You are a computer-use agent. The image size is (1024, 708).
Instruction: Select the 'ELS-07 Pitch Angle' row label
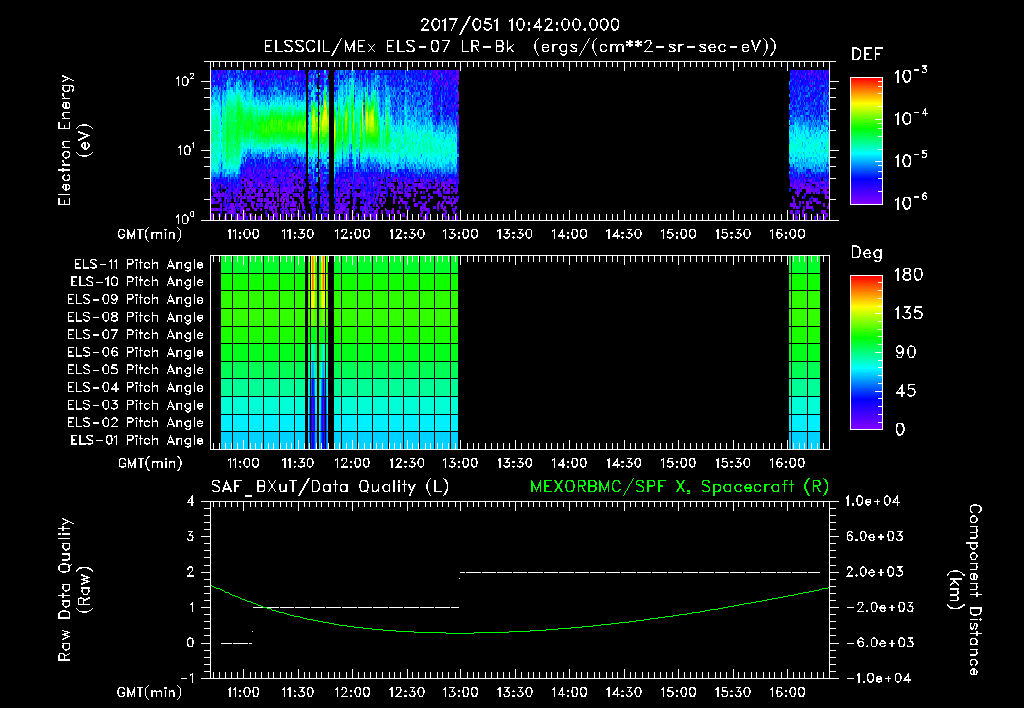pyautogui.click(x=136, y=335)
